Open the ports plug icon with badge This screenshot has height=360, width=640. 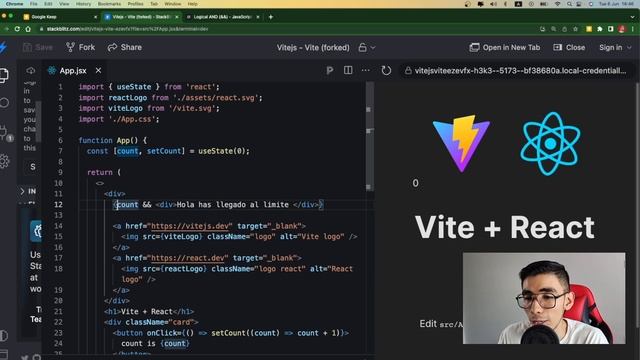tap(5, 133)
